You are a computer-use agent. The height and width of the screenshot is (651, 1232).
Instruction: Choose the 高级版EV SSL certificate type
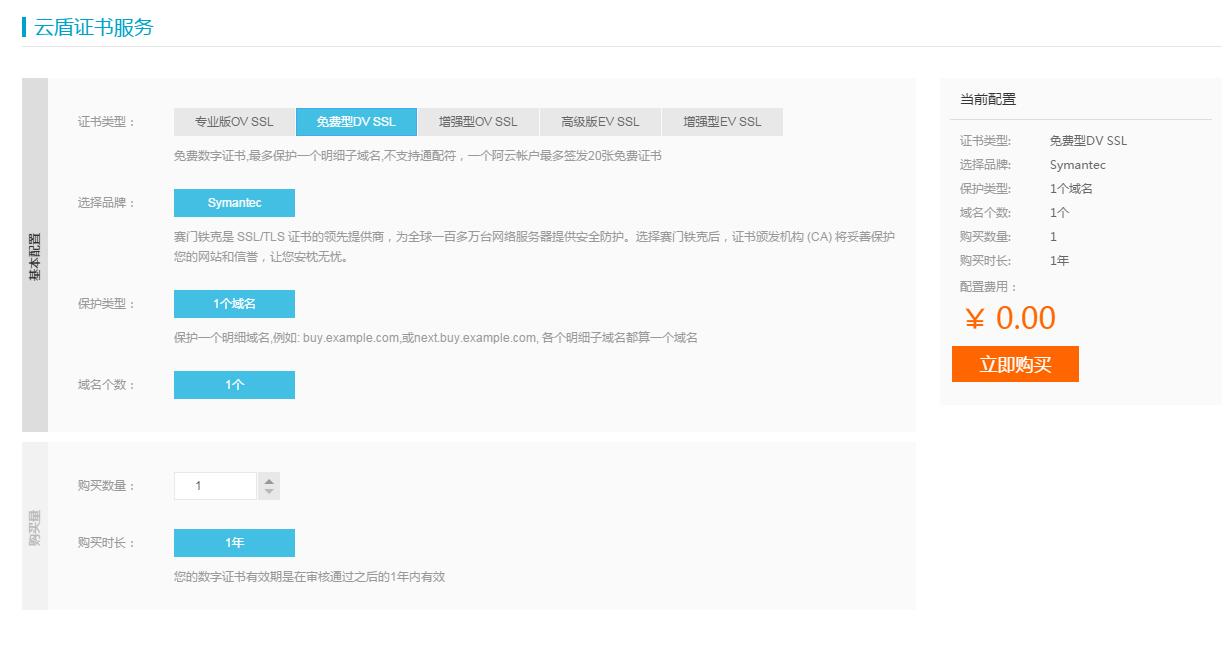599,121
